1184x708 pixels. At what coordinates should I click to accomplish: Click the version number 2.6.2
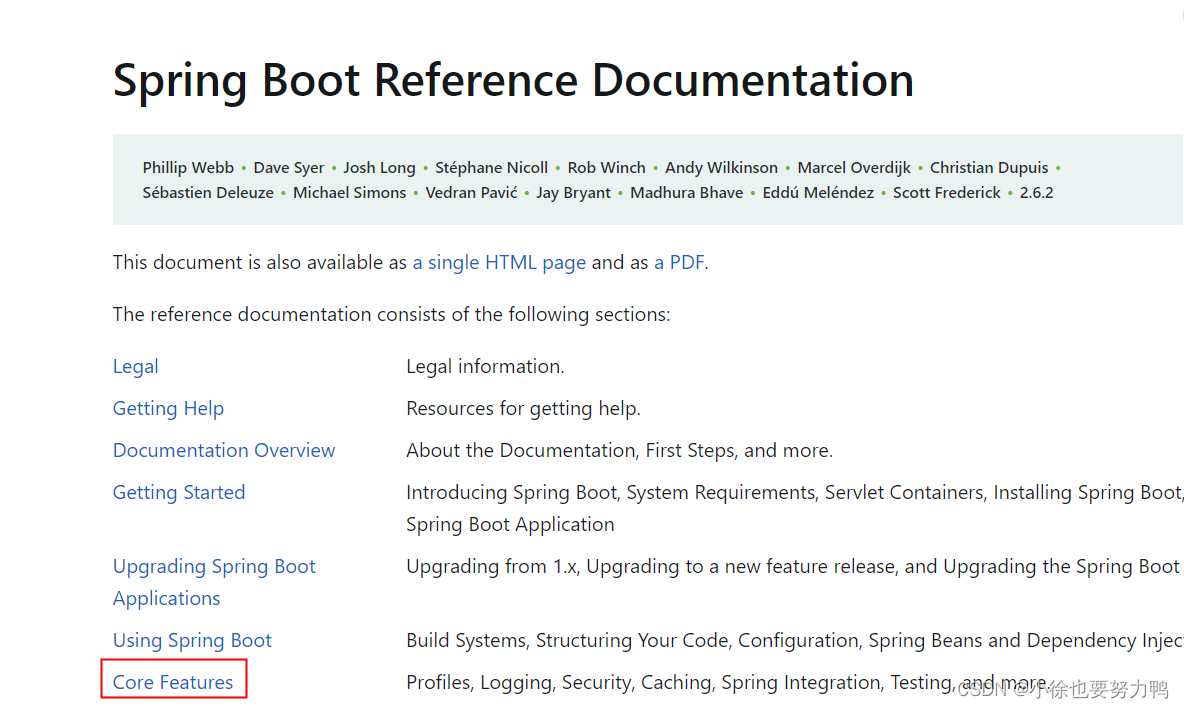1036,192
